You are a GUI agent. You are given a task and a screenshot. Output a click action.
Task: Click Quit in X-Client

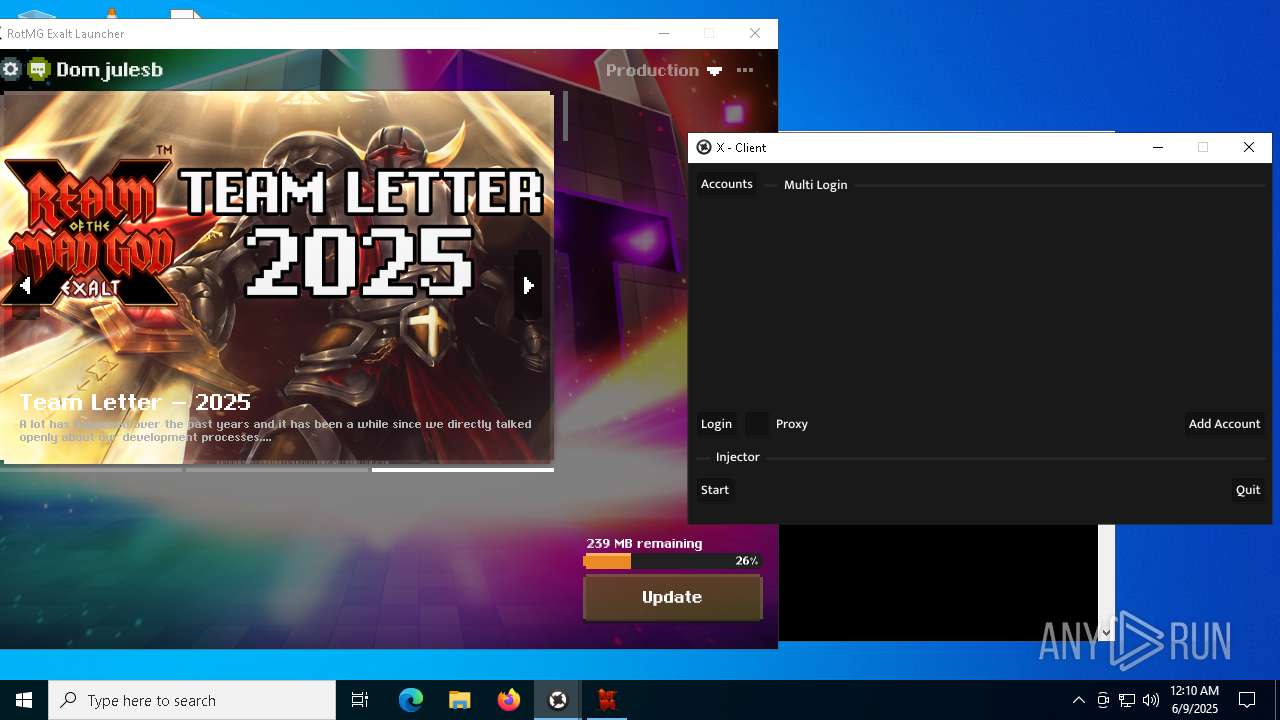(1248, 490)
